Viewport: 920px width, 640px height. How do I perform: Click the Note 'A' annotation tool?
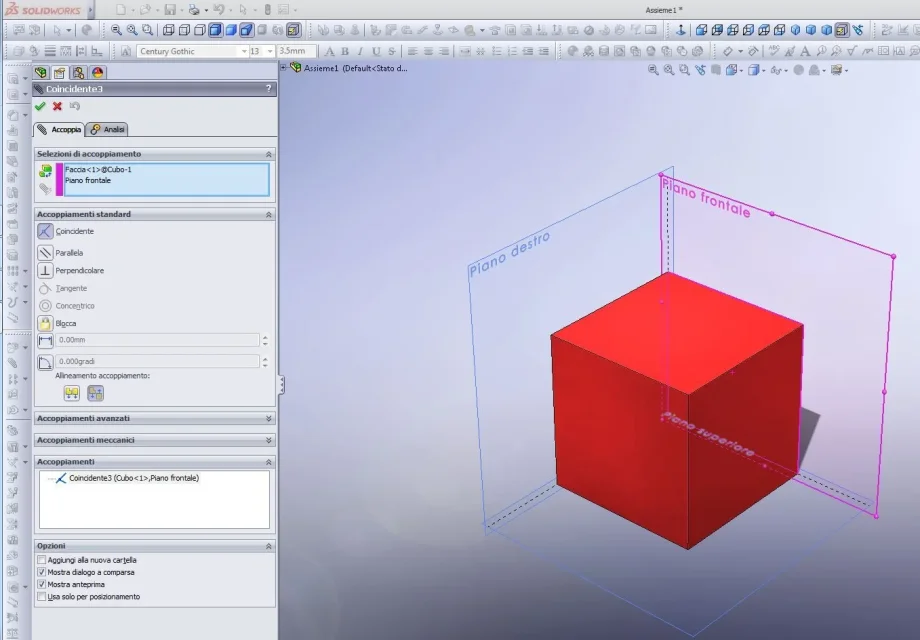[x=805, y=52]
